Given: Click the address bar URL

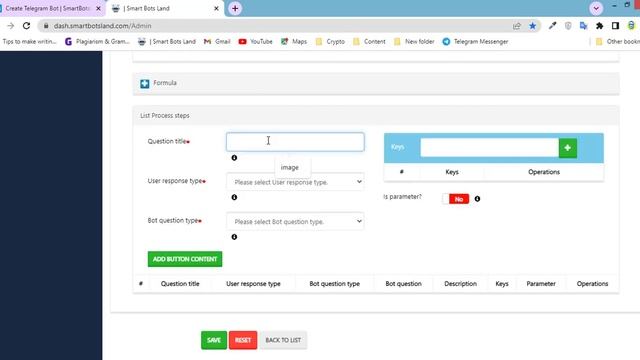Looking at the screenshot, I should coord(103,26).
